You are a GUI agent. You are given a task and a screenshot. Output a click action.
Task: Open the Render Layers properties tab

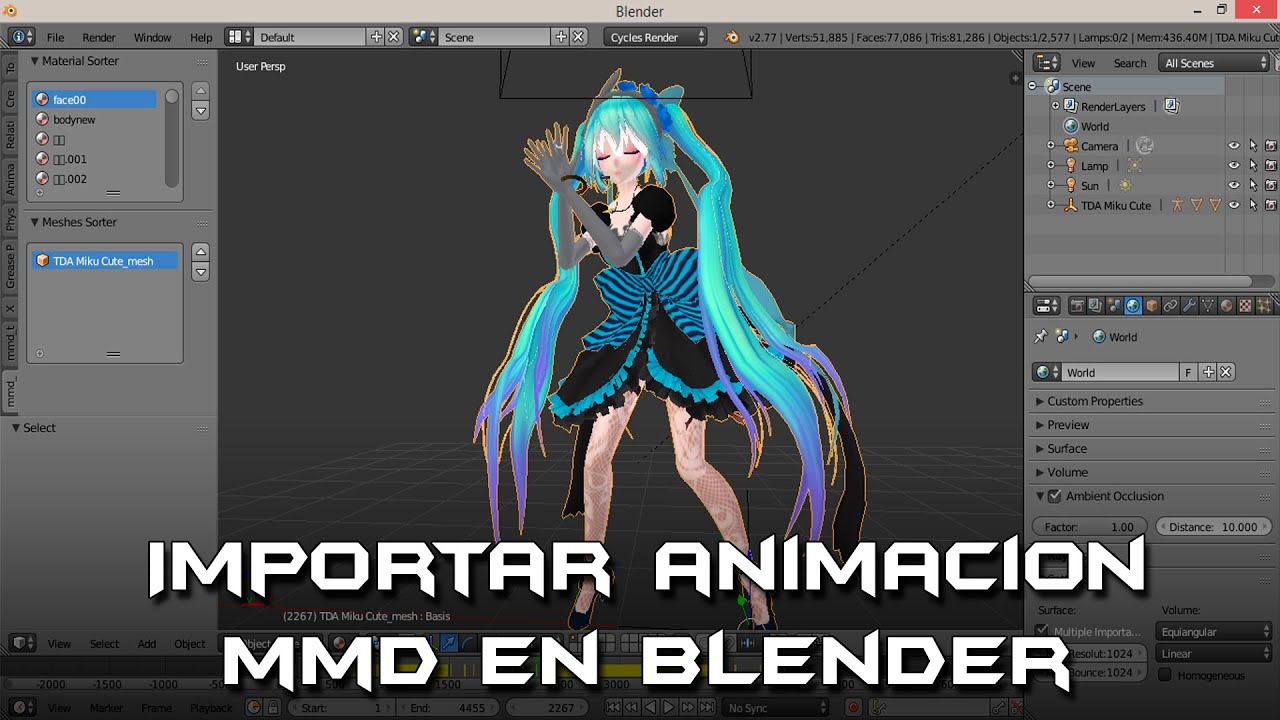tap(1096, 306)
